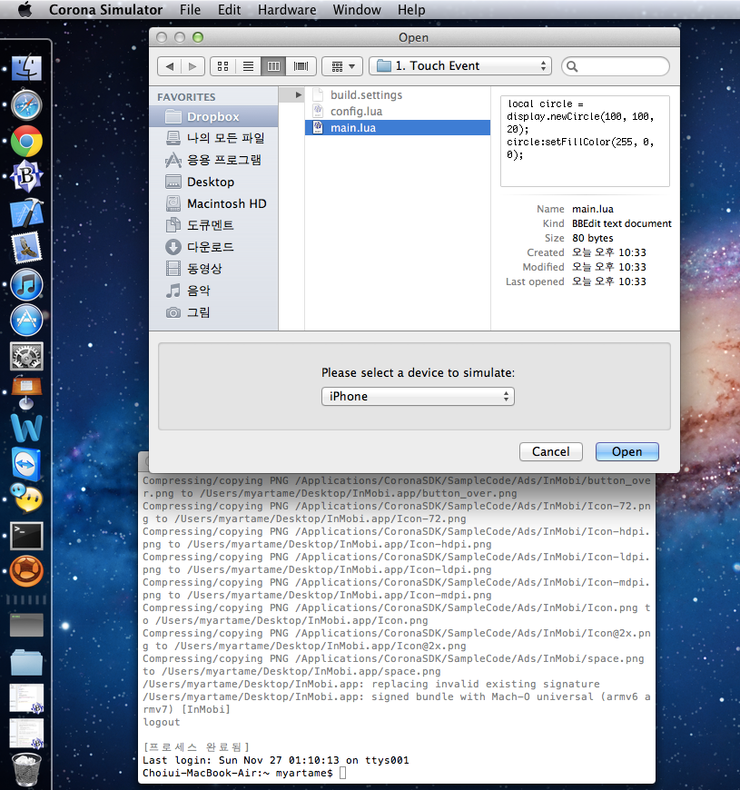Image resolution: width=740 pixels, height=790 pixels.
Task: Open the App Store Dock icon
Action: click(x=26, y=320)
